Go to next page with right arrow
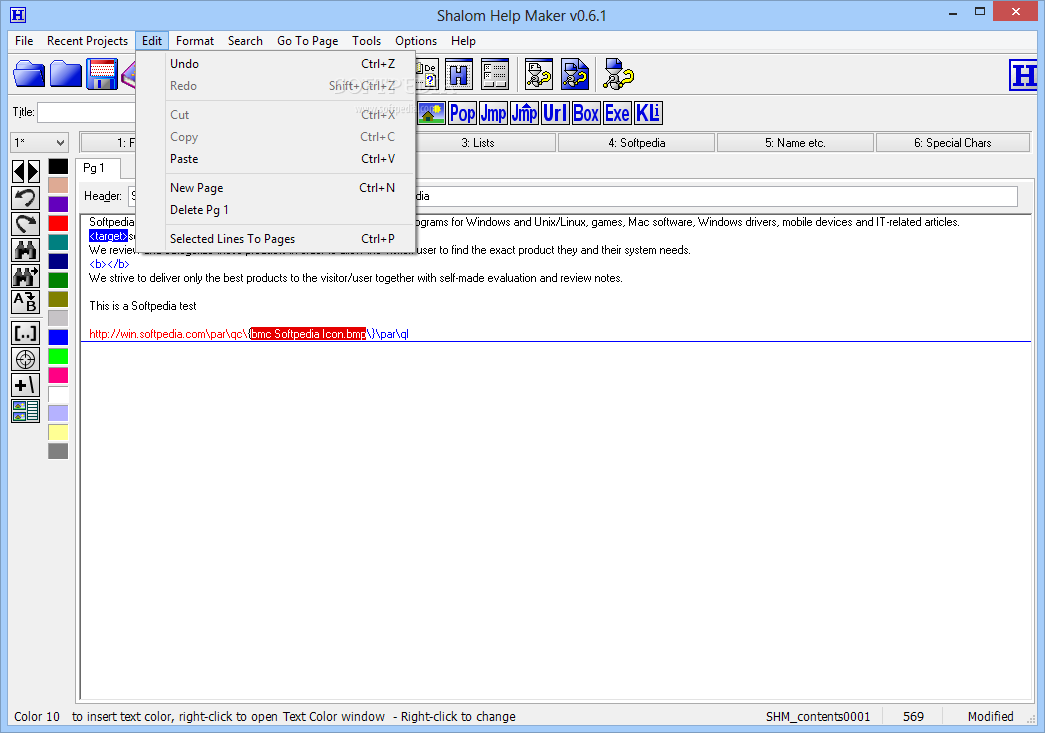Screen dimensions: 1045x733 (33, 172)
